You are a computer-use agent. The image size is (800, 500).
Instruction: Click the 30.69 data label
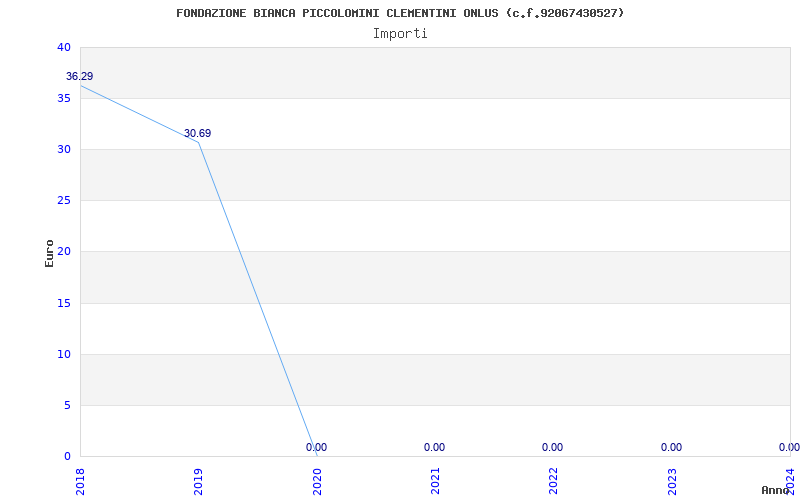[x=197, y=134]
